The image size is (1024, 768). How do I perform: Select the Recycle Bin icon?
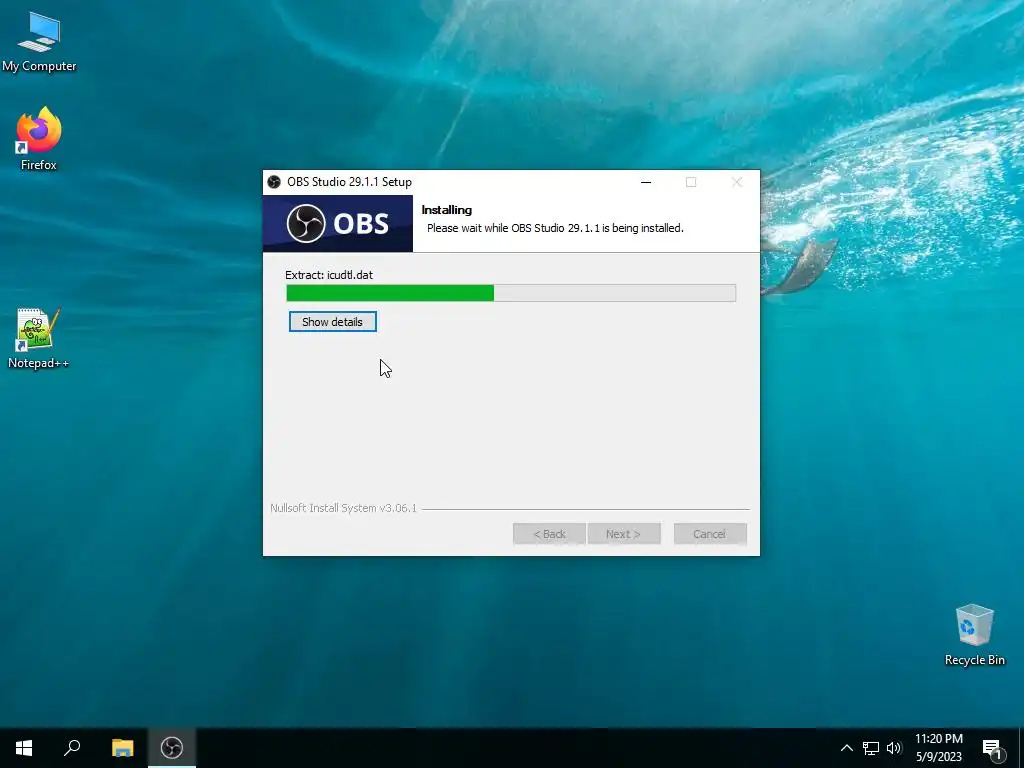[974, 634]
